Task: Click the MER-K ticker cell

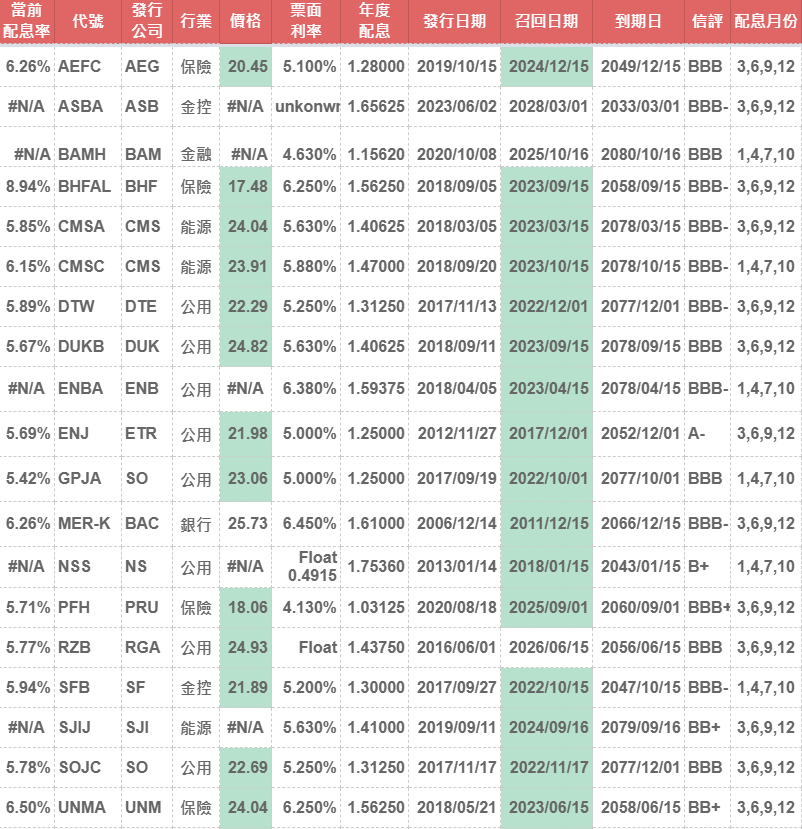Action: [84, 523]
